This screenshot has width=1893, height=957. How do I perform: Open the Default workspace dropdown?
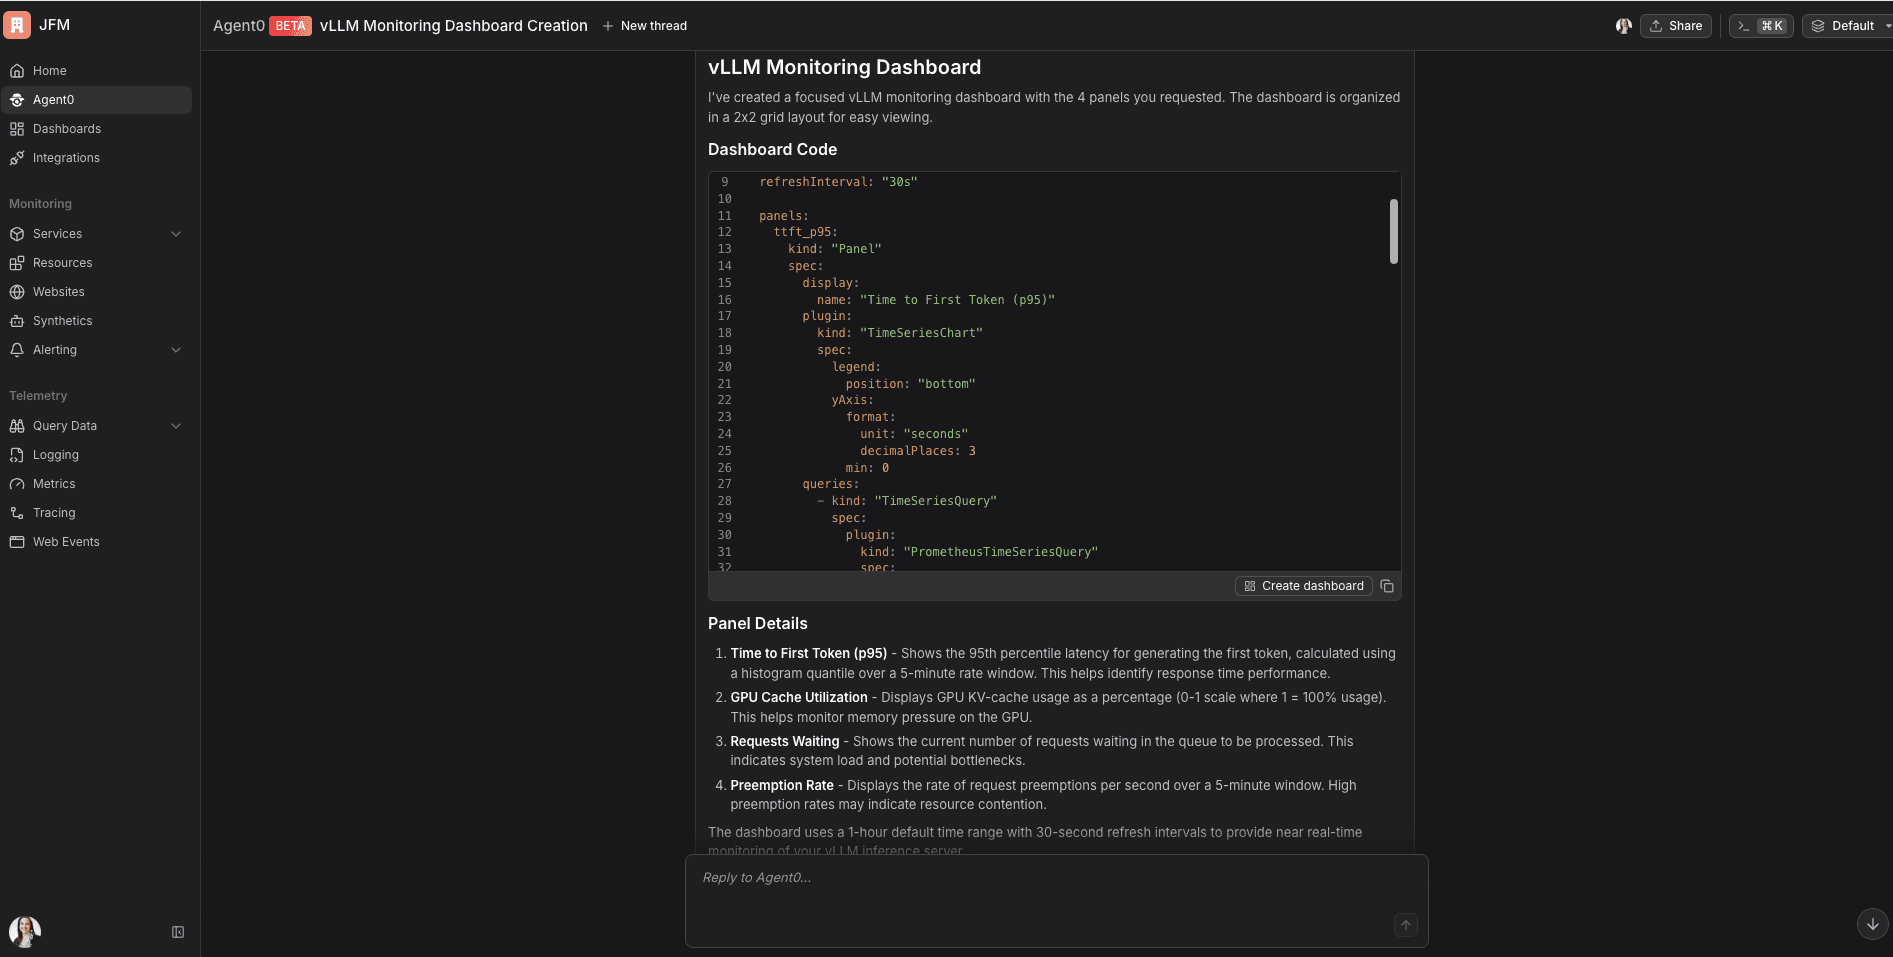1847,26
